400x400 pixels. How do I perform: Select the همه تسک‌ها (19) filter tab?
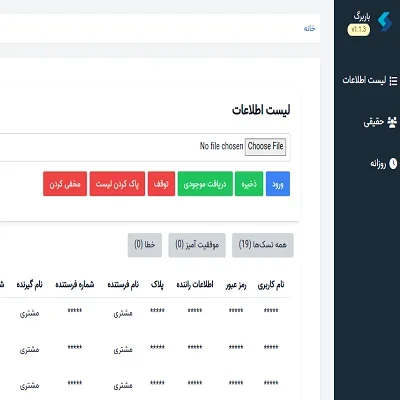click(x=263, y=245)
